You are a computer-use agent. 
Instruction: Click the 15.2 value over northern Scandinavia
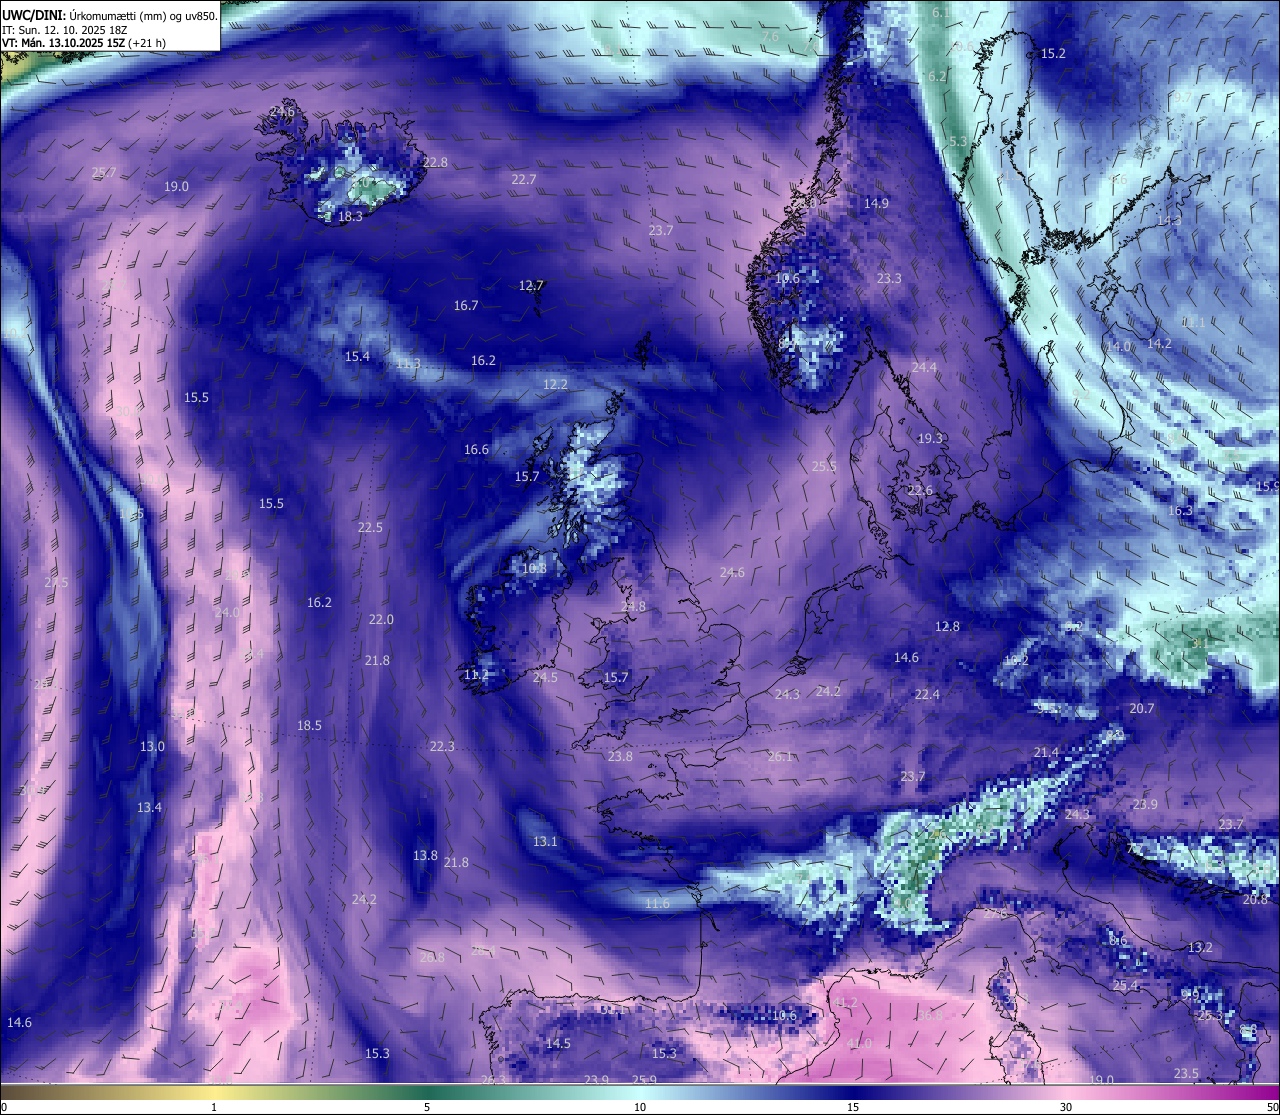[x=1053, y=53]
